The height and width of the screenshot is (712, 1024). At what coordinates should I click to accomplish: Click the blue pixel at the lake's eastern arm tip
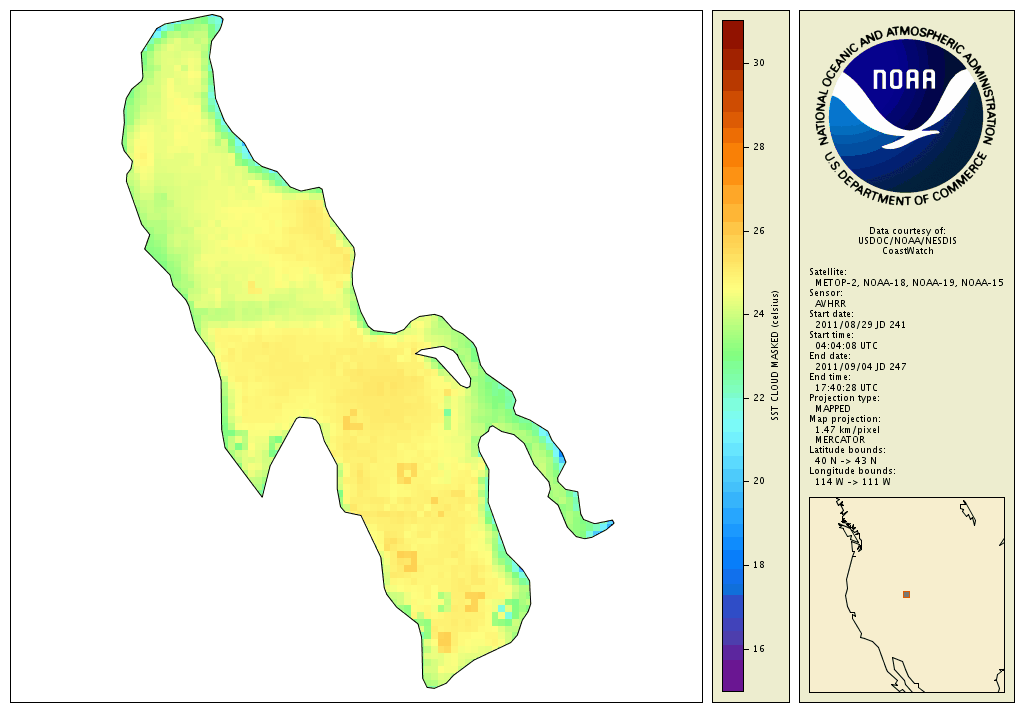(x=609, y=524)
